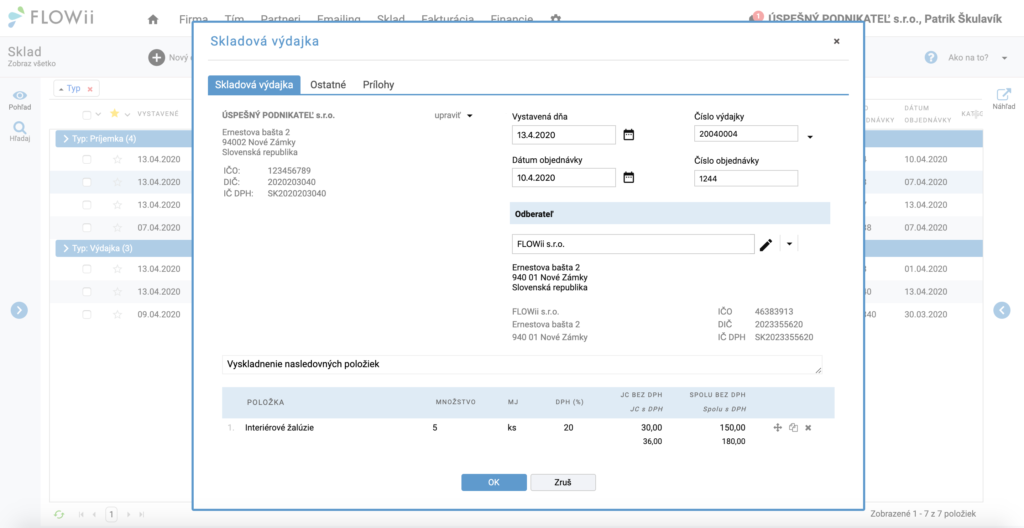The image size is (1024, 528).
Task: Star the 07.04.2020 row
Action: (118, 227)
